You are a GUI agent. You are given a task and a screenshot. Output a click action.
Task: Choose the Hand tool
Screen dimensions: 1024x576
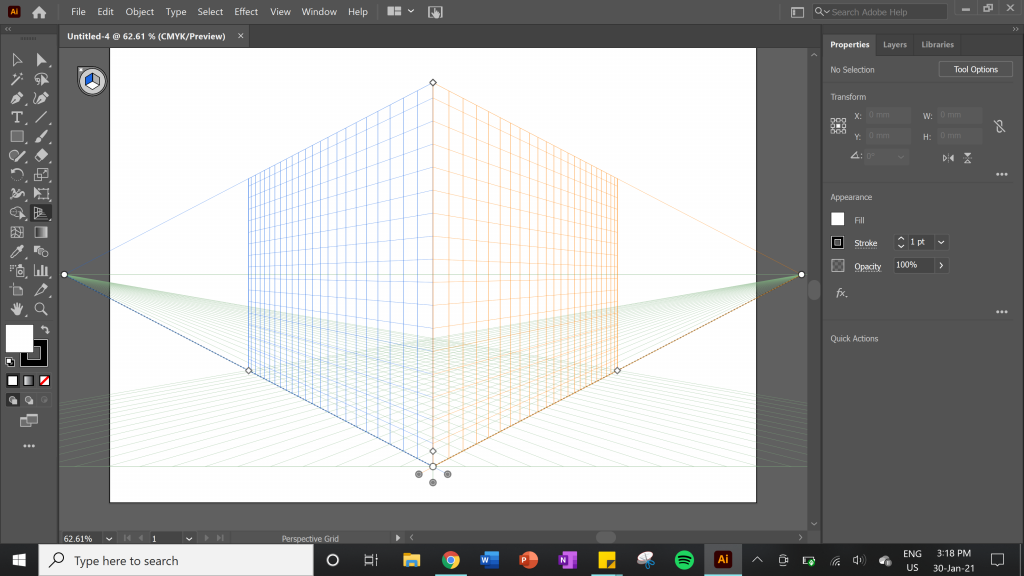[17, 309]
